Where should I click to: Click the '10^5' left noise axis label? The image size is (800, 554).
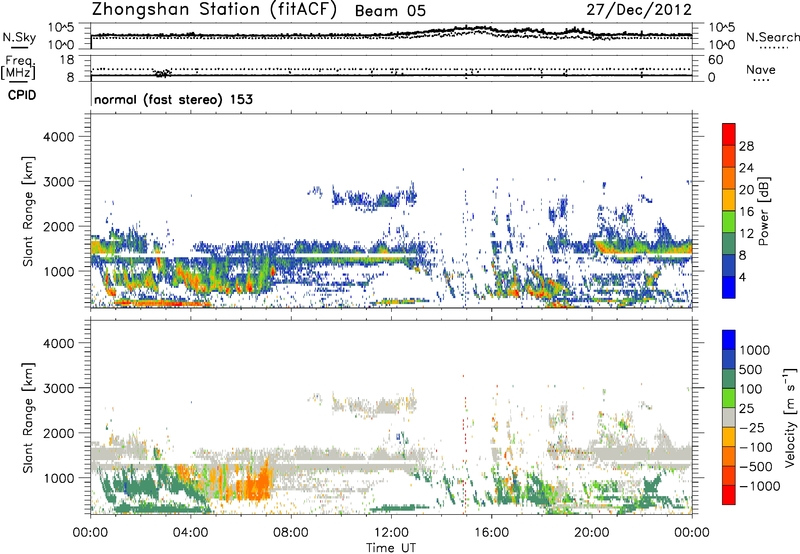click(61, 27)
